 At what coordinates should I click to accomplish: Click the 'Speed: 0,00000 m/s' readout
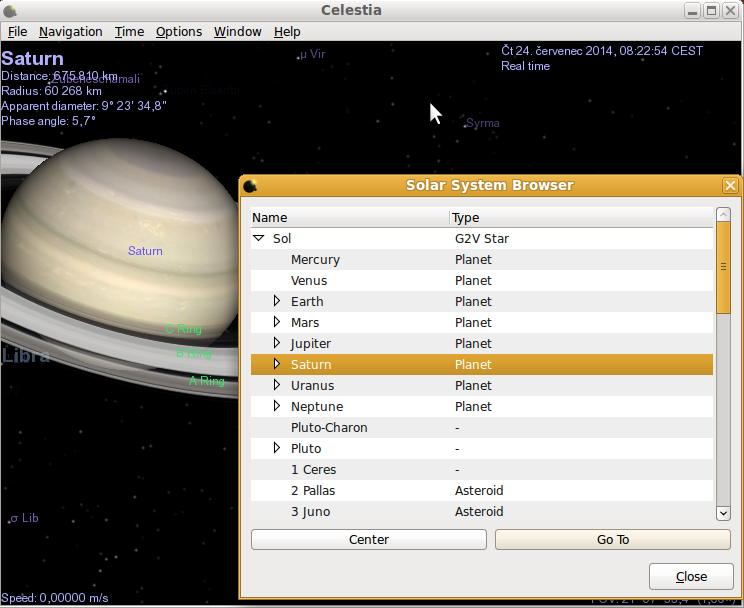[55, 598]
